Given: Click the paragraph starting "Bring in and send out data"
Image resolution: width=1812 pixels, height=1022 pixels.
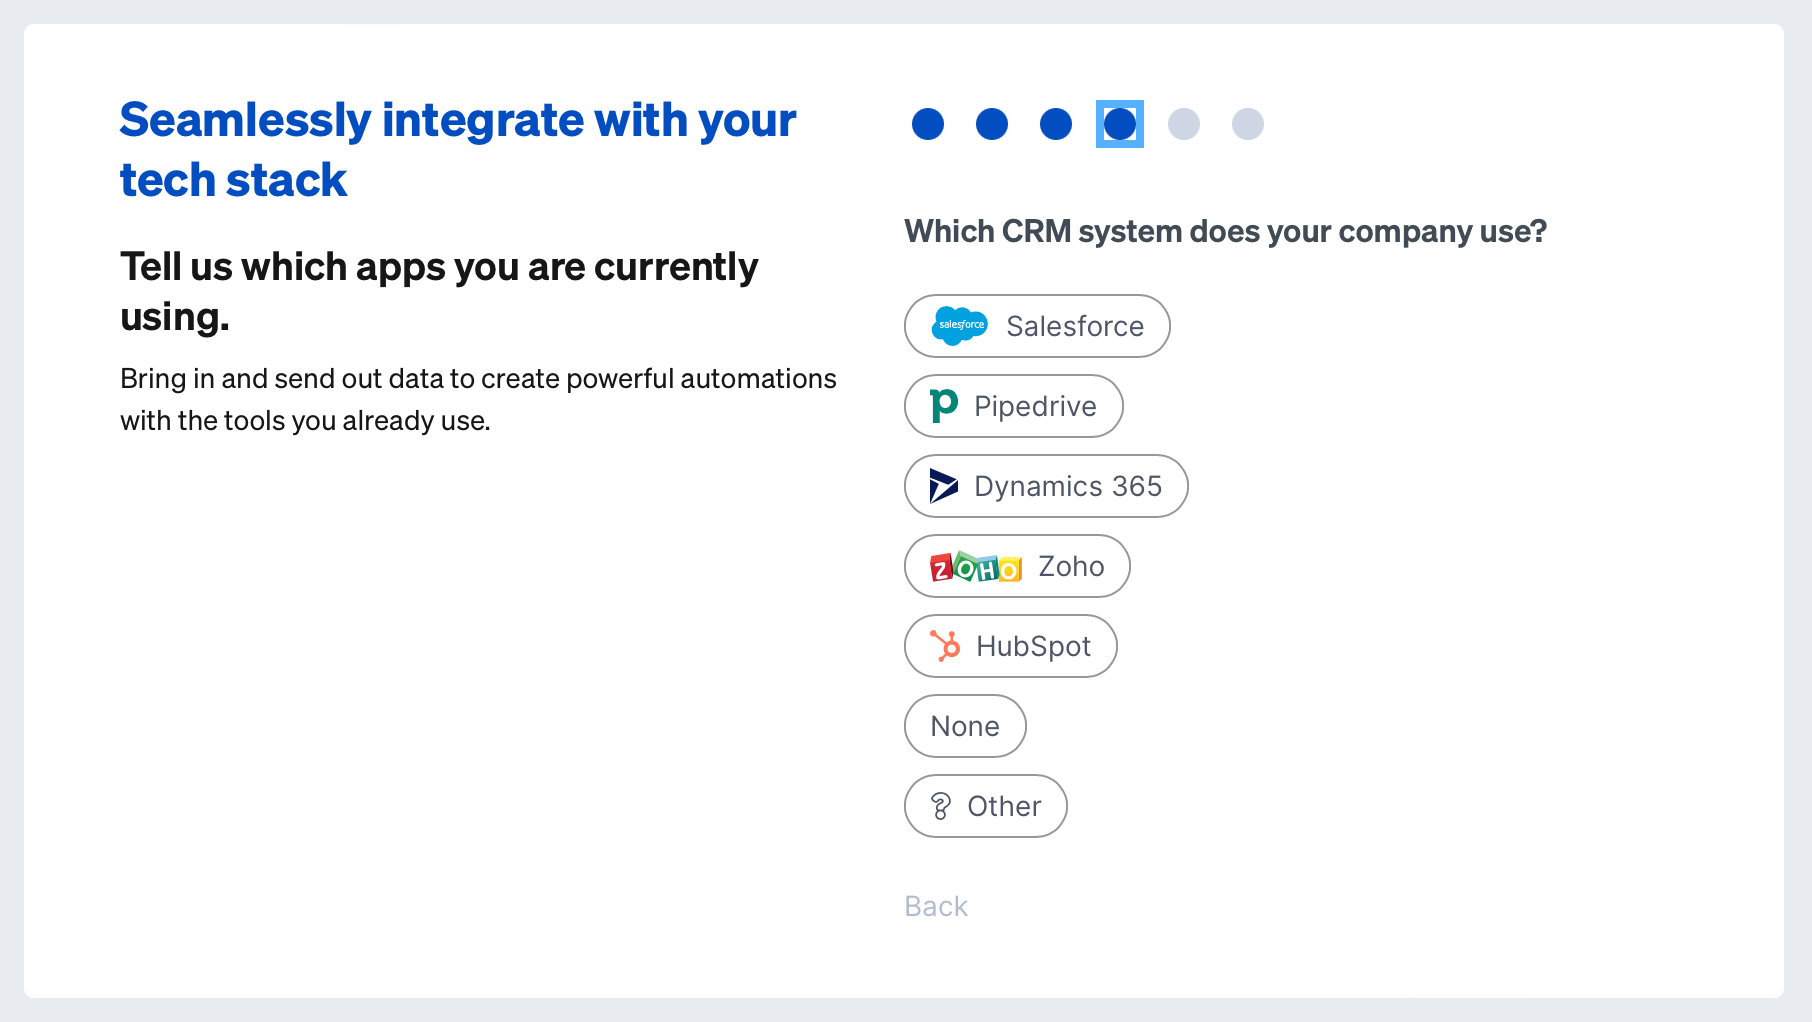Looking at the screenshot, I should click(478, 399).
